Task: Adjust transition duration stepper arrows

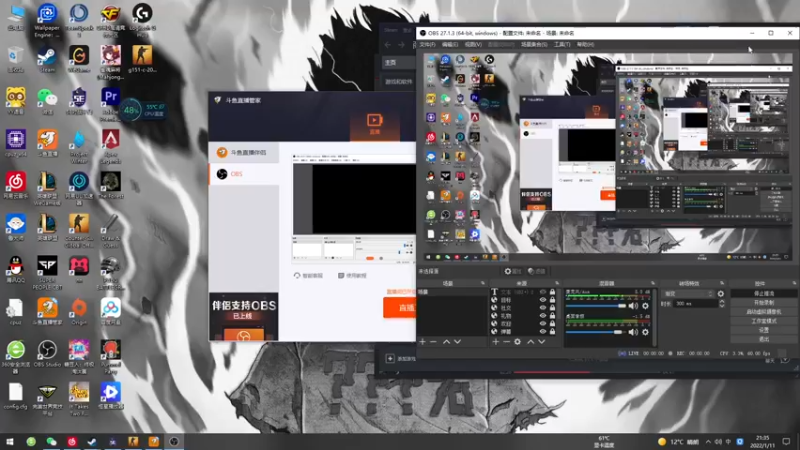Action: (x=721, y=304)
